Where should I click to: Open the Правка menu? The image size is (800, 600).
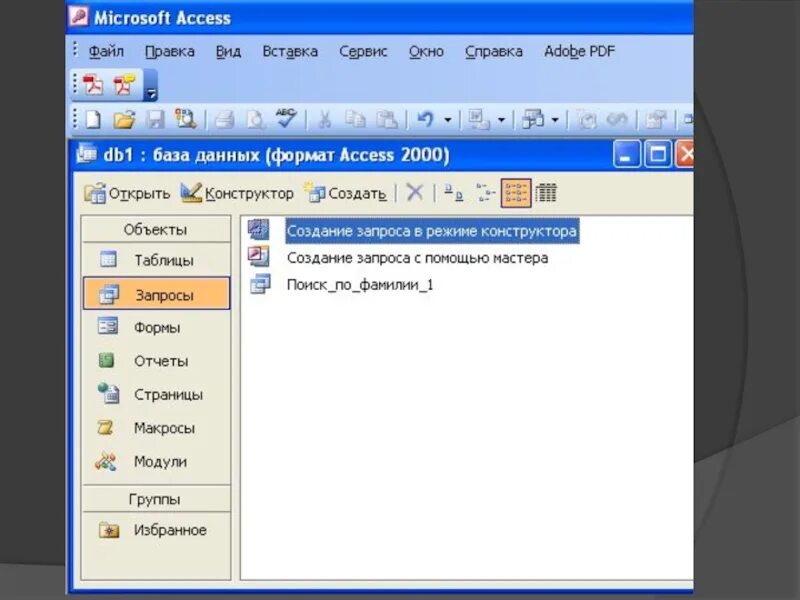pyautogui.click(x=170, y=52)
